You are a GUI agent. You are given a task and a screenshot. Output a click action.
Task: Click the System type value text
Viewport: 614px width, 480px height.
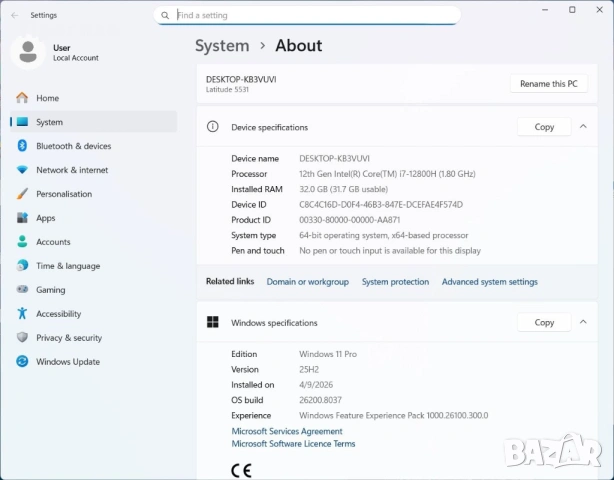383,235
